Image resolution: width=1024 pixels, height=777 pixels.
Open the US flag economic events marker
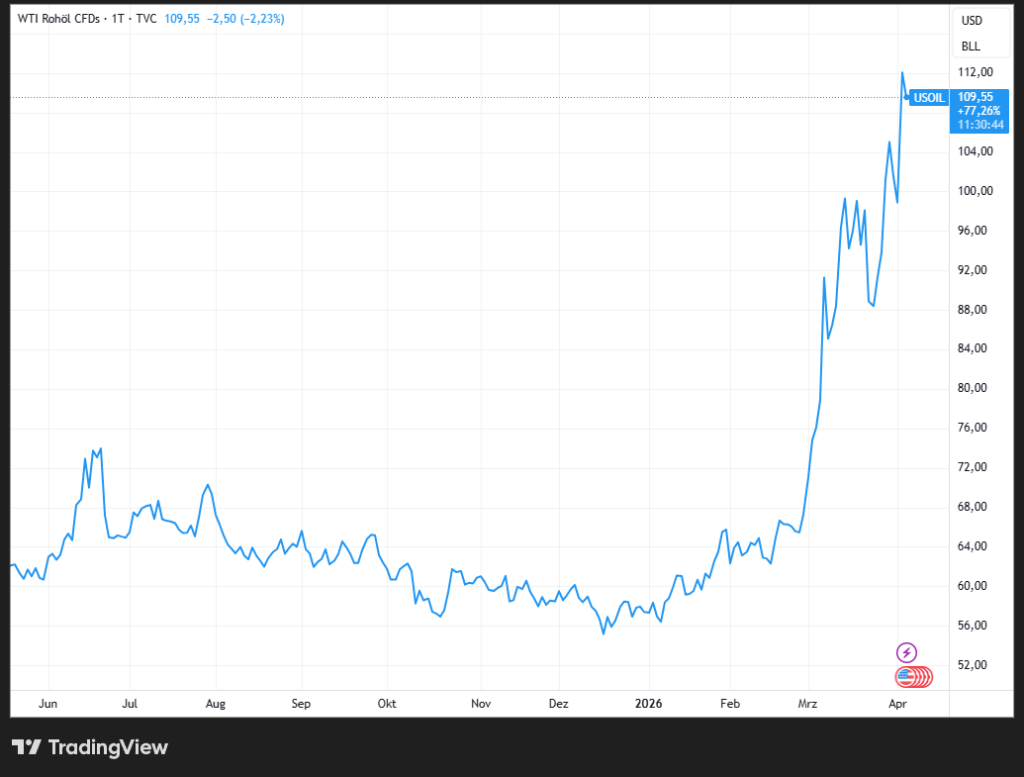pyautogui.click(x=908, y=677)
